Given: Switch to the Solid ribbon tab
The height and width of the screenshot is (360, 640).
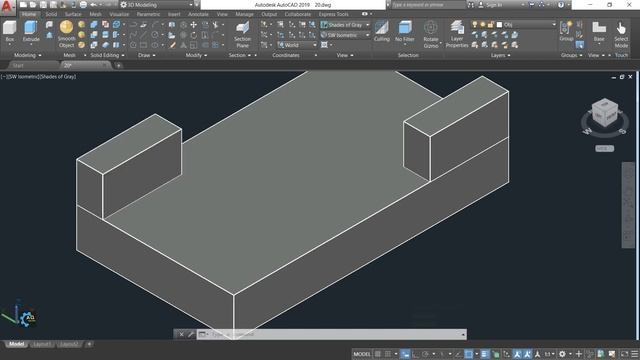Looking at the screenshot, I should pyautogui.click(x=51, y=14).
